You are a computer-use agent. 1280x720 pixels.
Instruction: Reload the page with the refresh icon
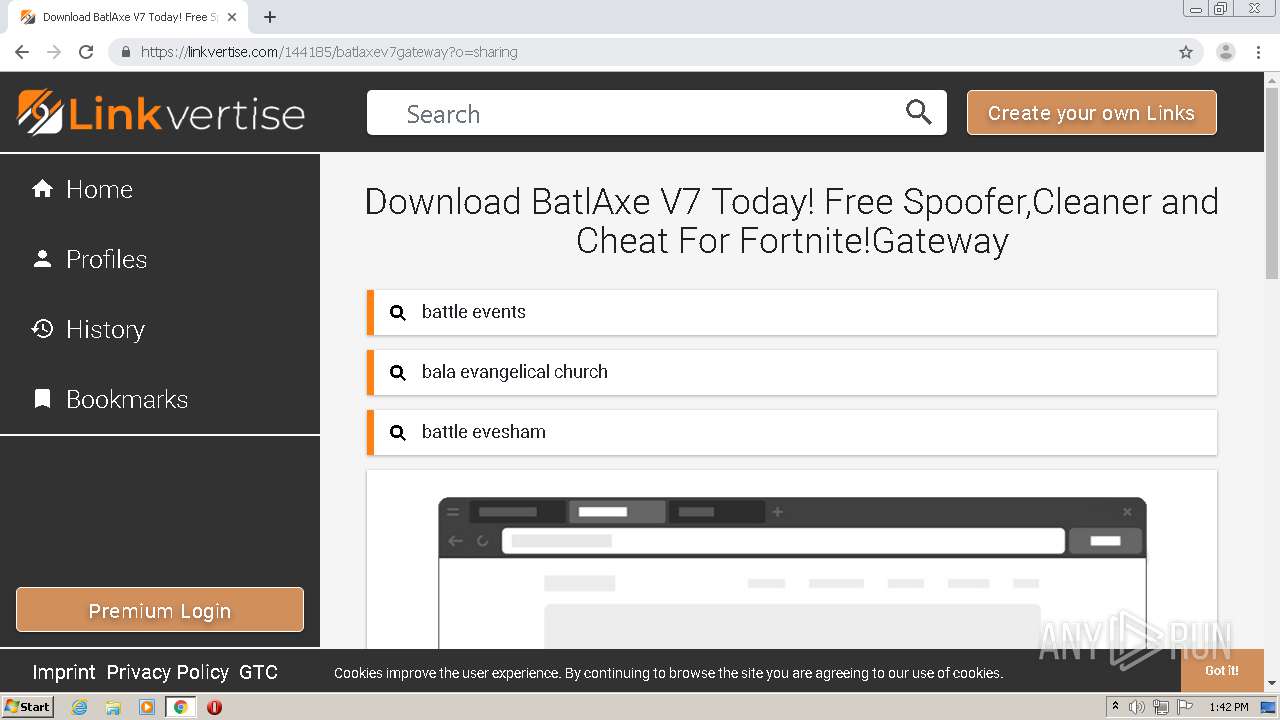pyautogui.click(x=86, y=52)
